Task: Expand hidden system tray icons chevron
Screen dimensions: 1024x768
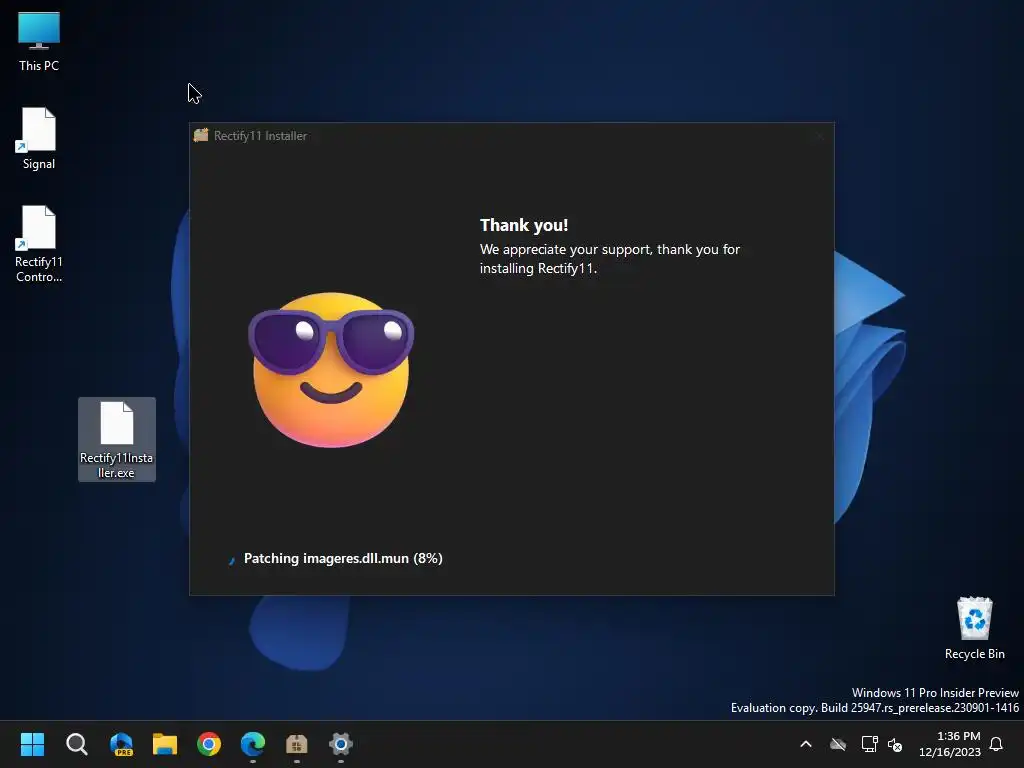Action: tap(806, 744)
